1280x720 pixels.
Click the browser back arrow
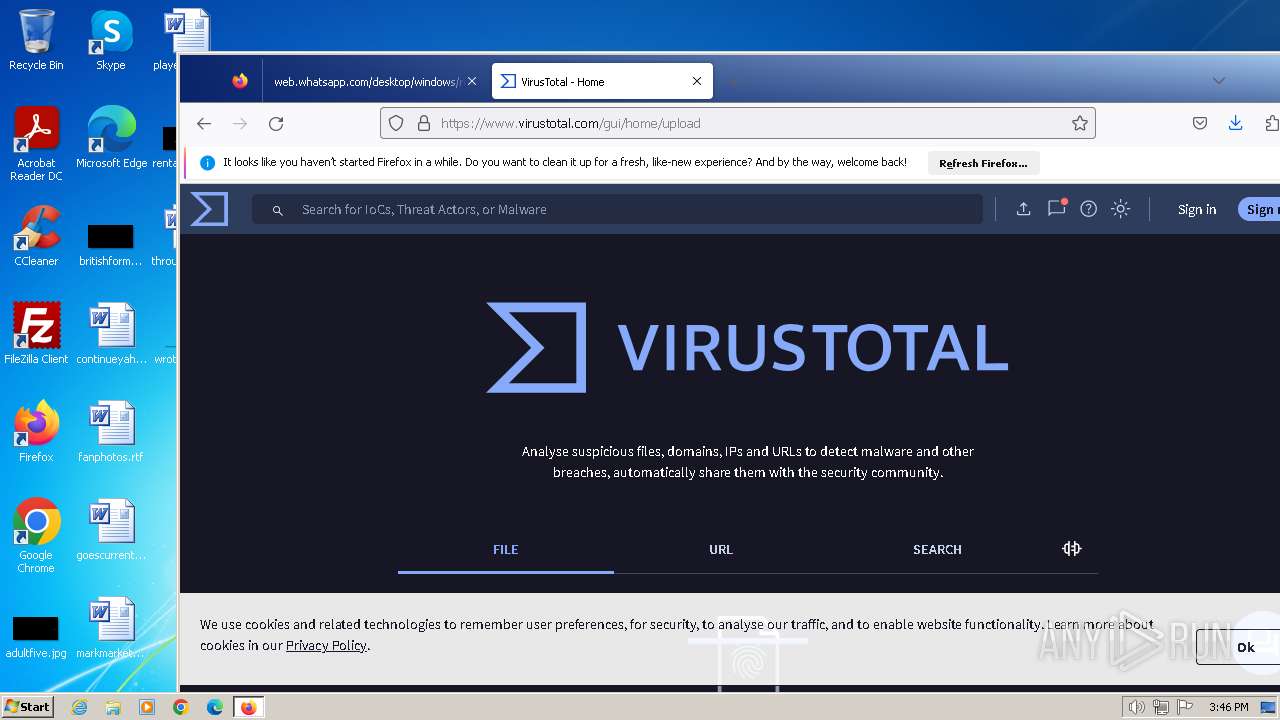click(204, 123)
